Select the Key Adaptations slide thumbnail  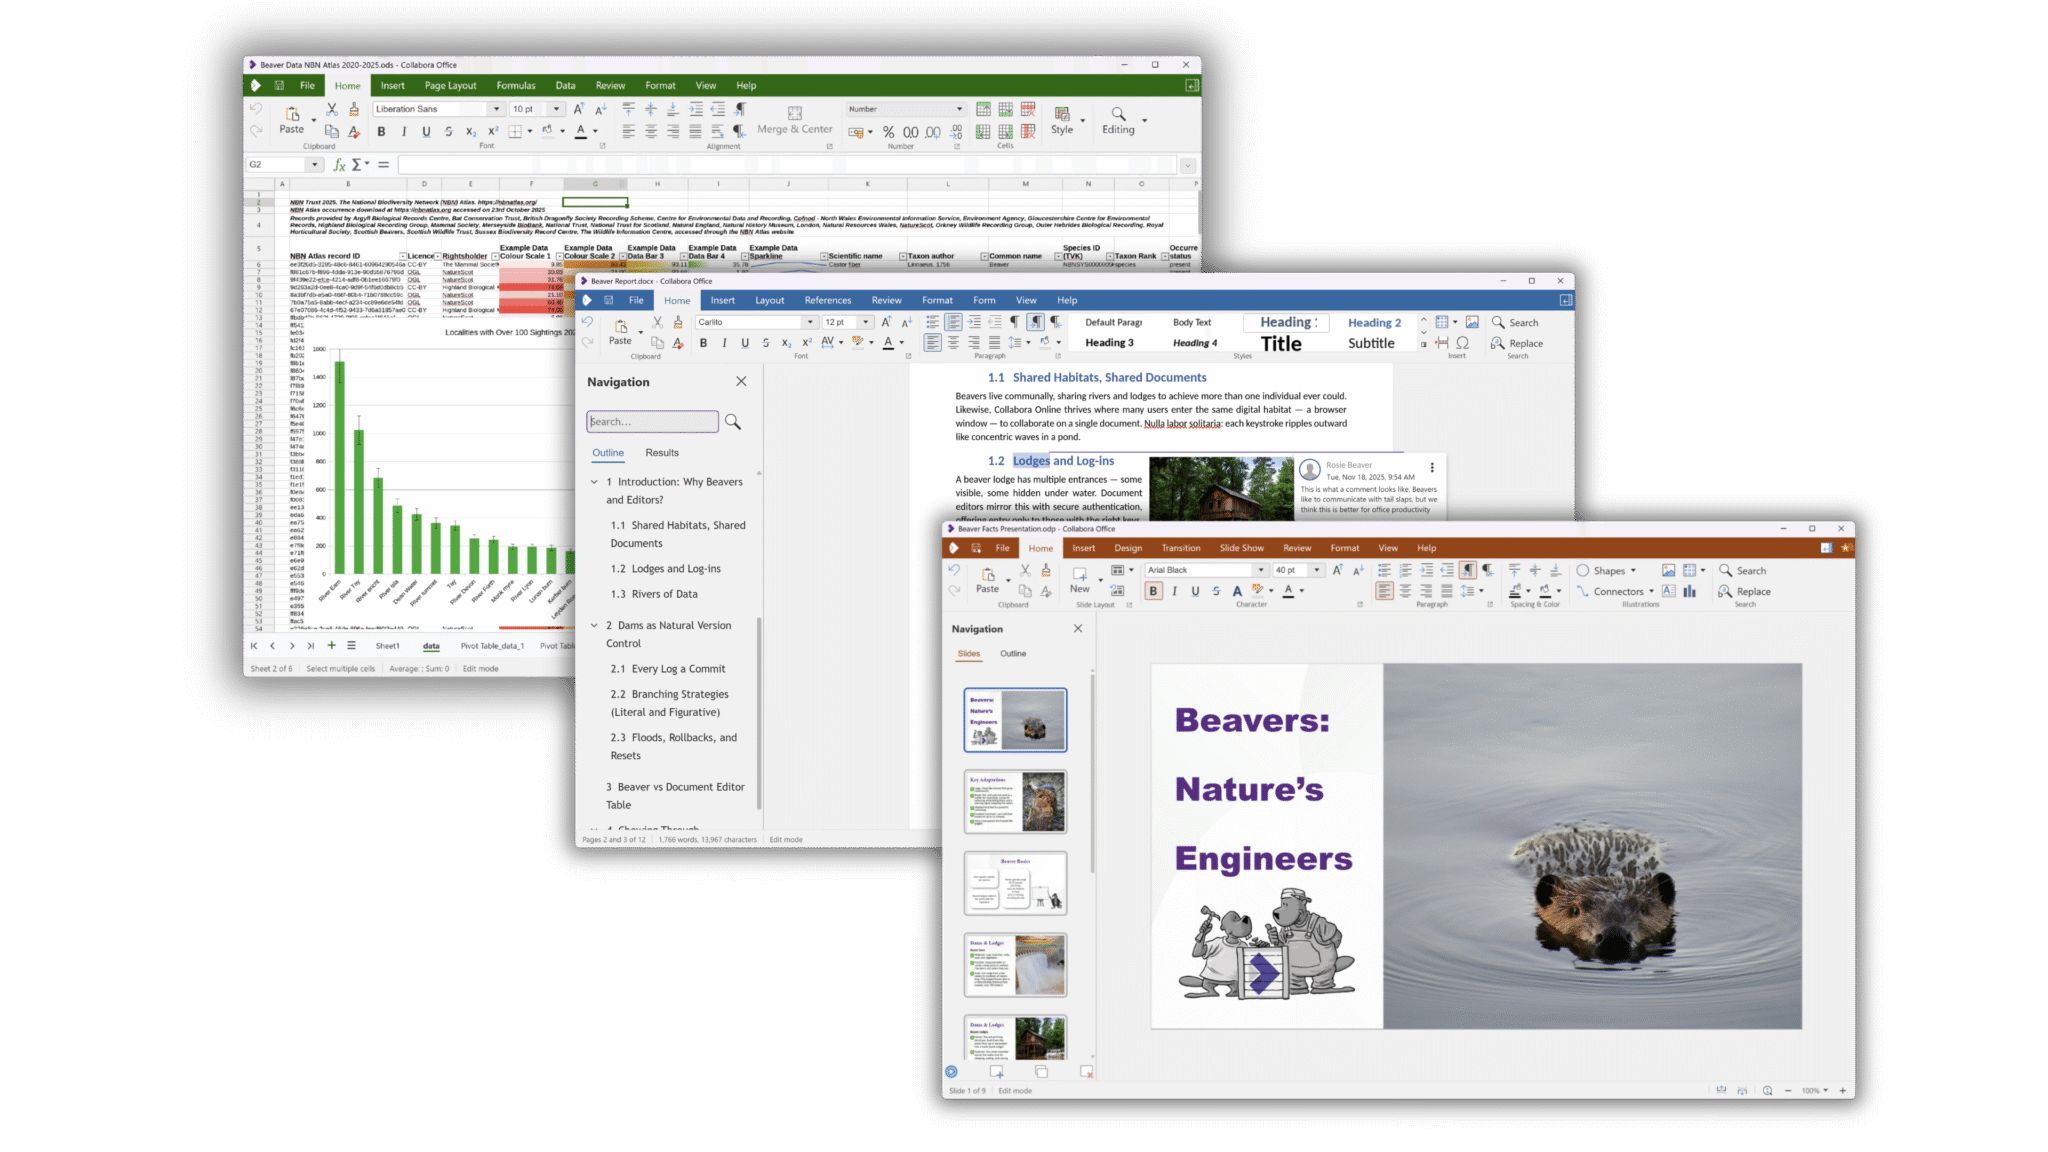click(1015, 801)
